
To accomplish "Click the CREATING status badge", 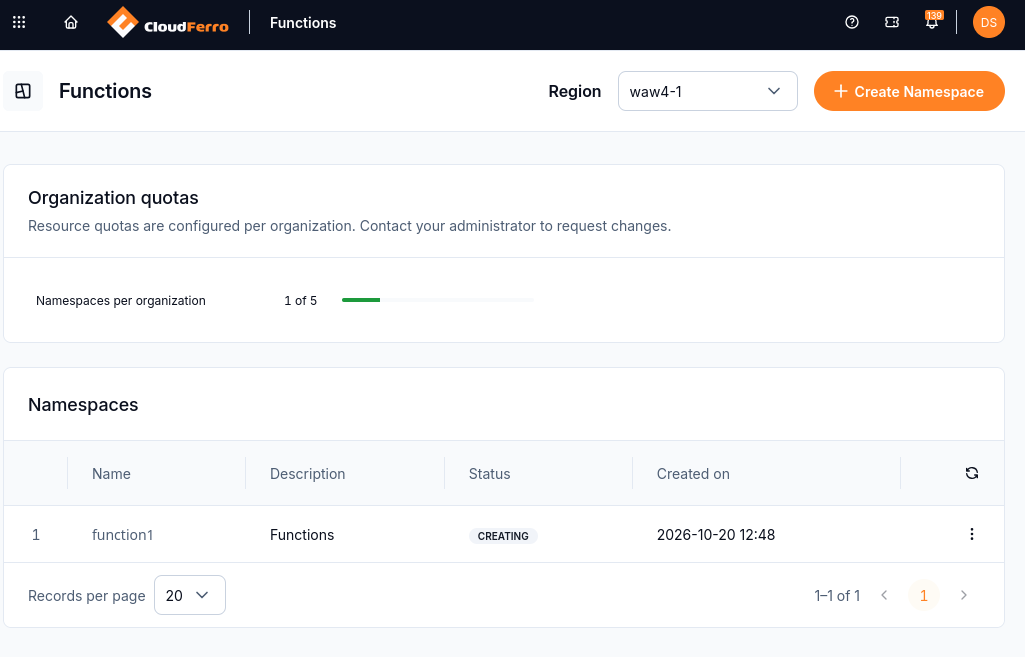I will [503, 536].
